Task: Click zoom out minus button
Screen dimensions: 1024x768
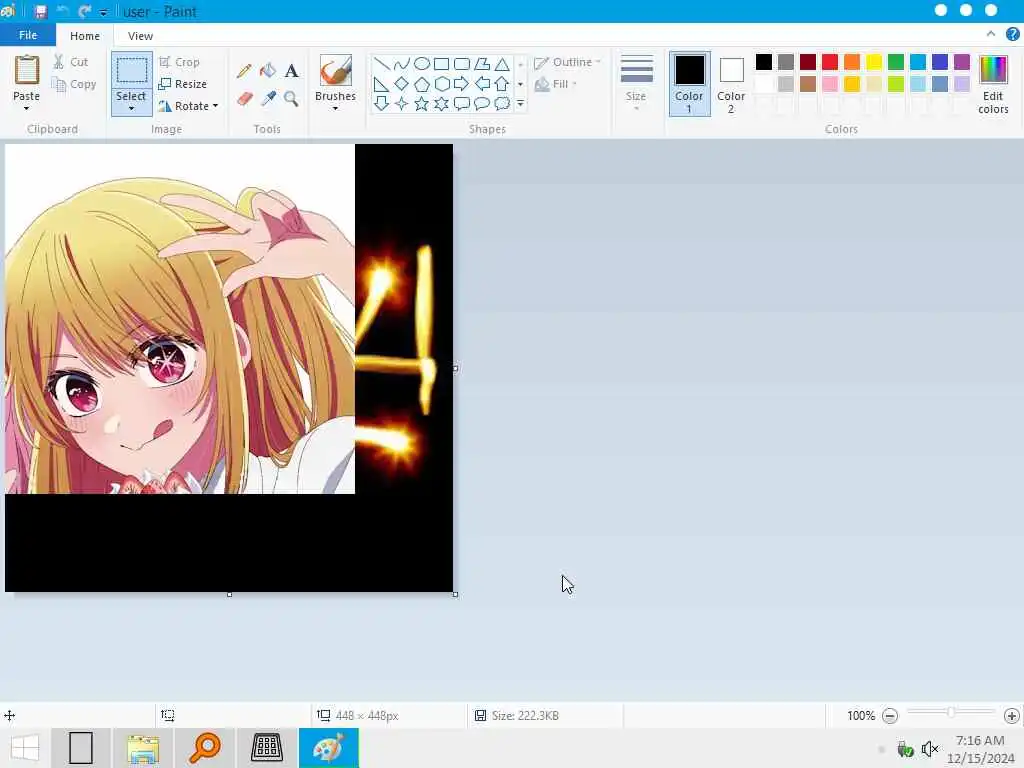Action: click(x=889, y=716)
